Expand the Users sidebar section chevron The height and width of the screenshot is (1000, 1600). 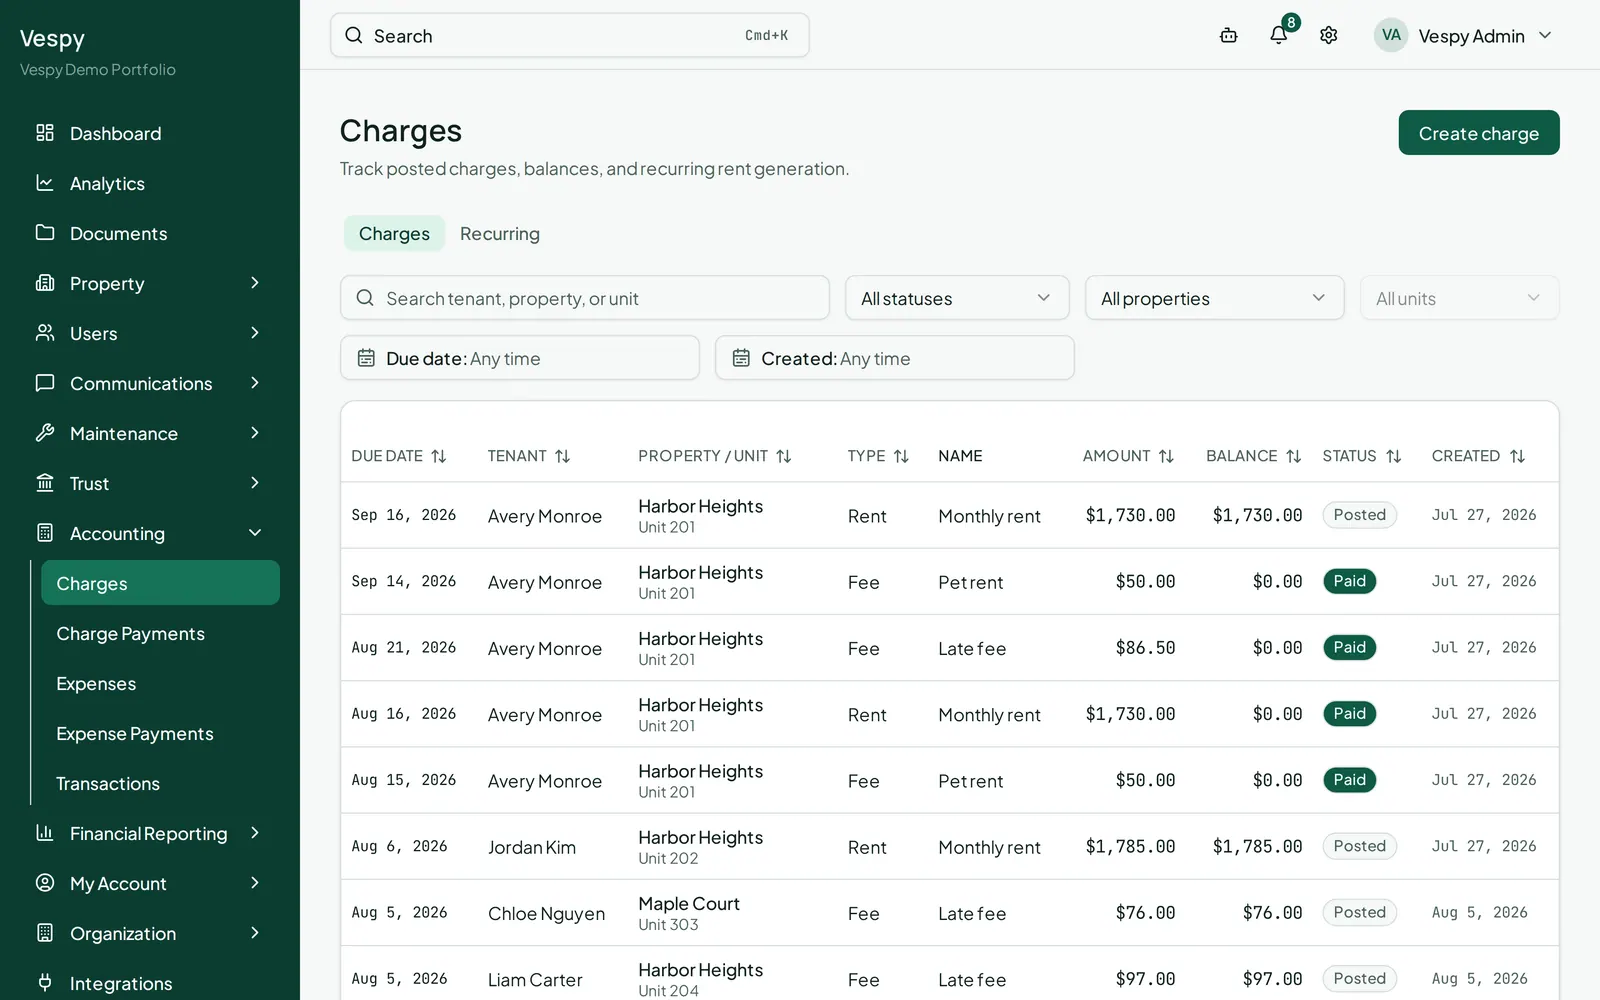pyautogui.click(x=255, y=333)
